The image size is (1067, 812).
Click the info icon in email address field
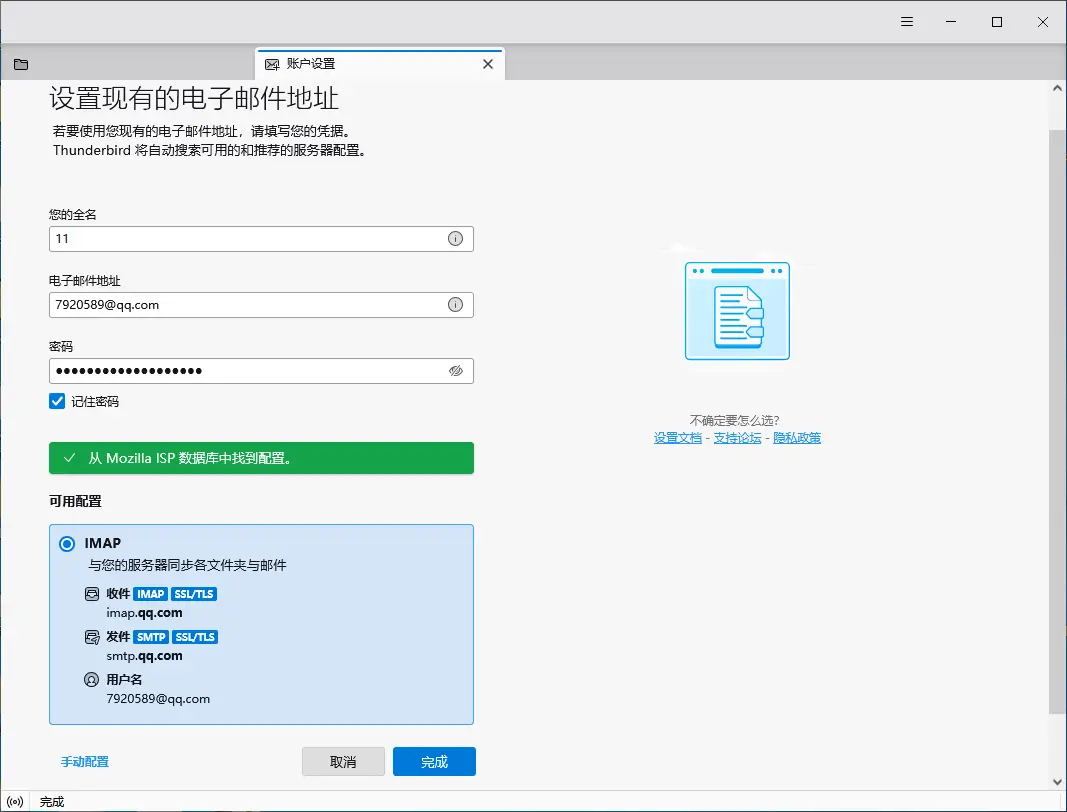click(455, 305)
